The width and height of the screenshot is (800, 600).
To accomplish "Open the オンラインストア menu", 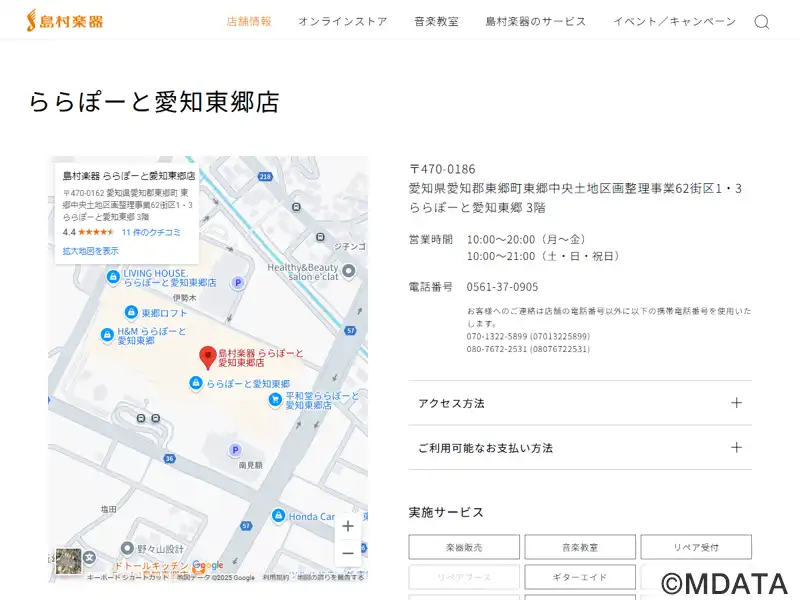I will [343, 21].
